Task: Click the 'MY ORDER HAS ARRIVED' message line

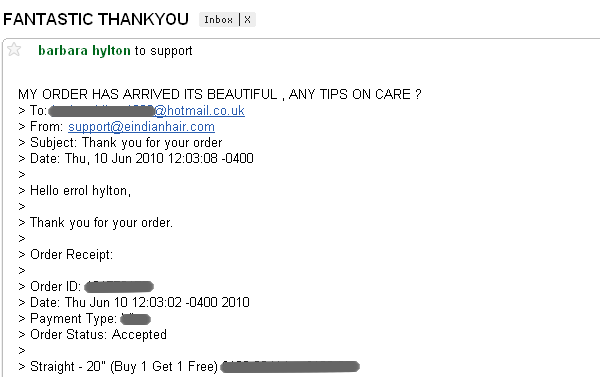Action: click(220, 94)
